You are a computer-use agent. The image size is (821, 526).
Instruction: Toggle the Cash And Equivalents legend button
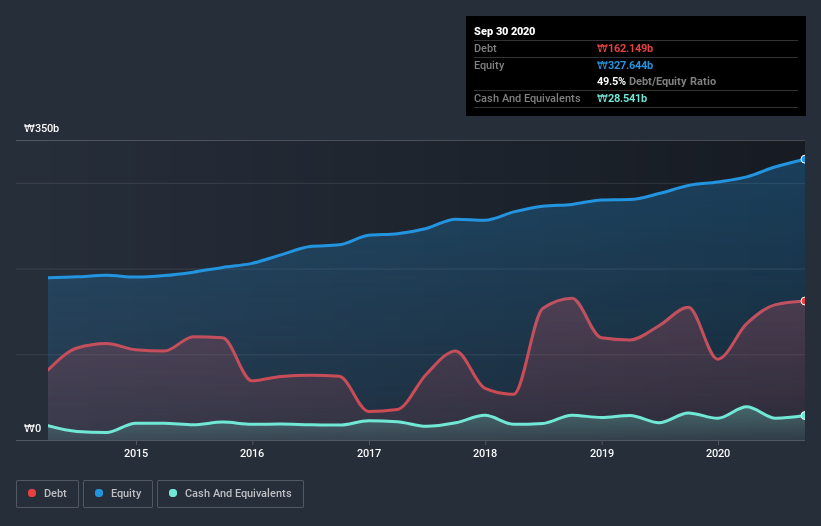point(230,494)
